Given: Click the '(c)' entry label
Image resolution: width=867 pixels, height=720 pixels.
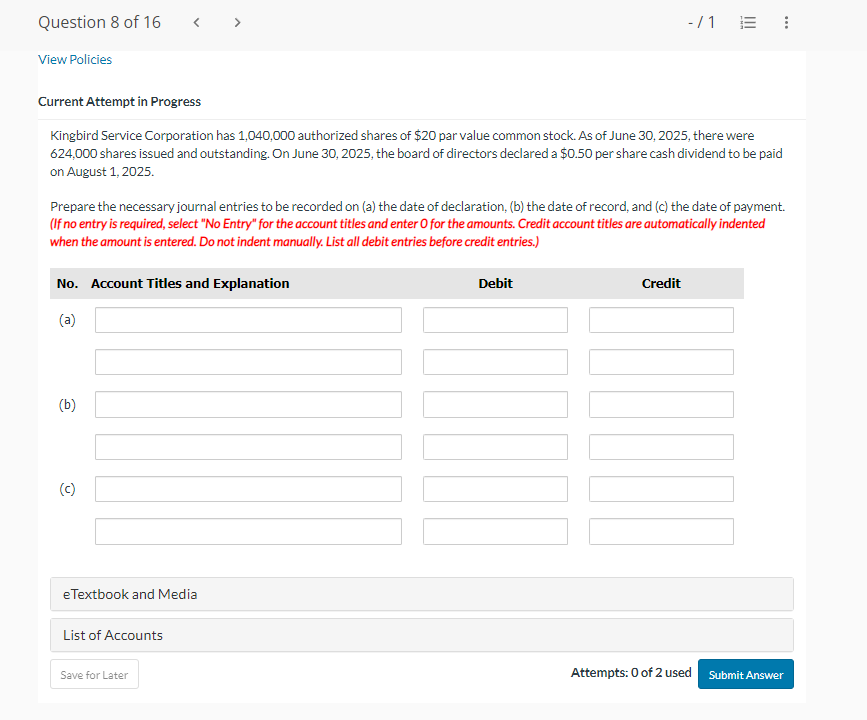Looking at the screenshot, I should [67, 489].
